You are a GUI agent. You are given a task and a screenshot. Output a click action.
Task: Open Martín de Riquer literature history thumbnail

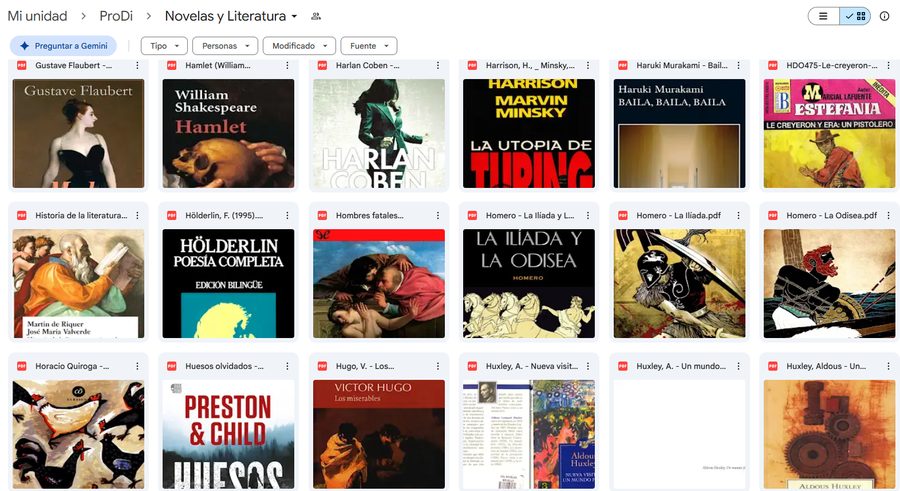coord(79,284)
